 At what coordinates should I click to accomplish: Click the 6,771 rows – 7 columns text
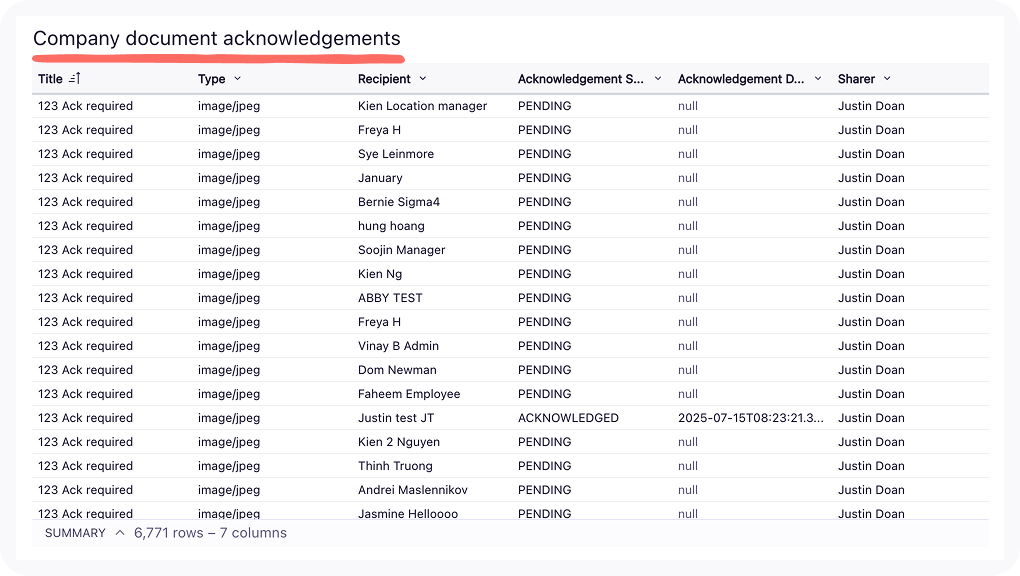pos(210,533)
